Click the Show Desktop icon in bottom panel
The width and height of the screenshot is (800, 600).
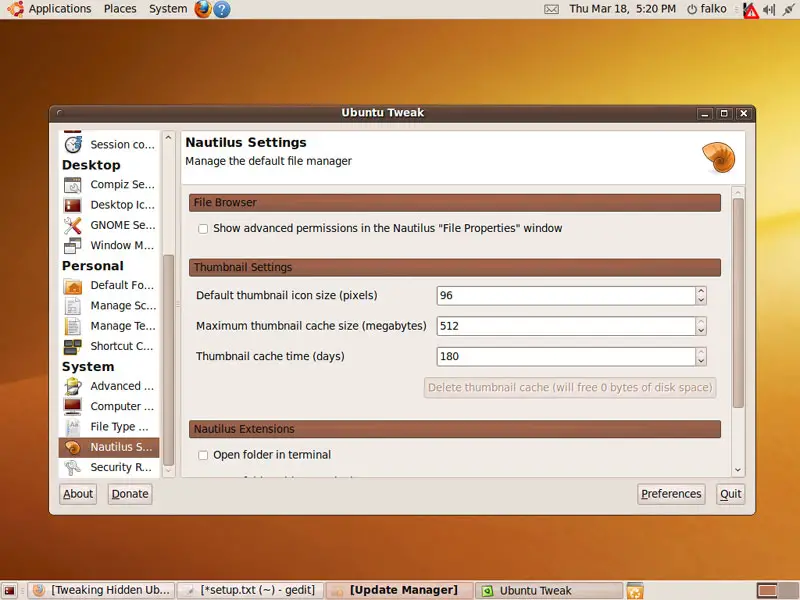[10, 590]
